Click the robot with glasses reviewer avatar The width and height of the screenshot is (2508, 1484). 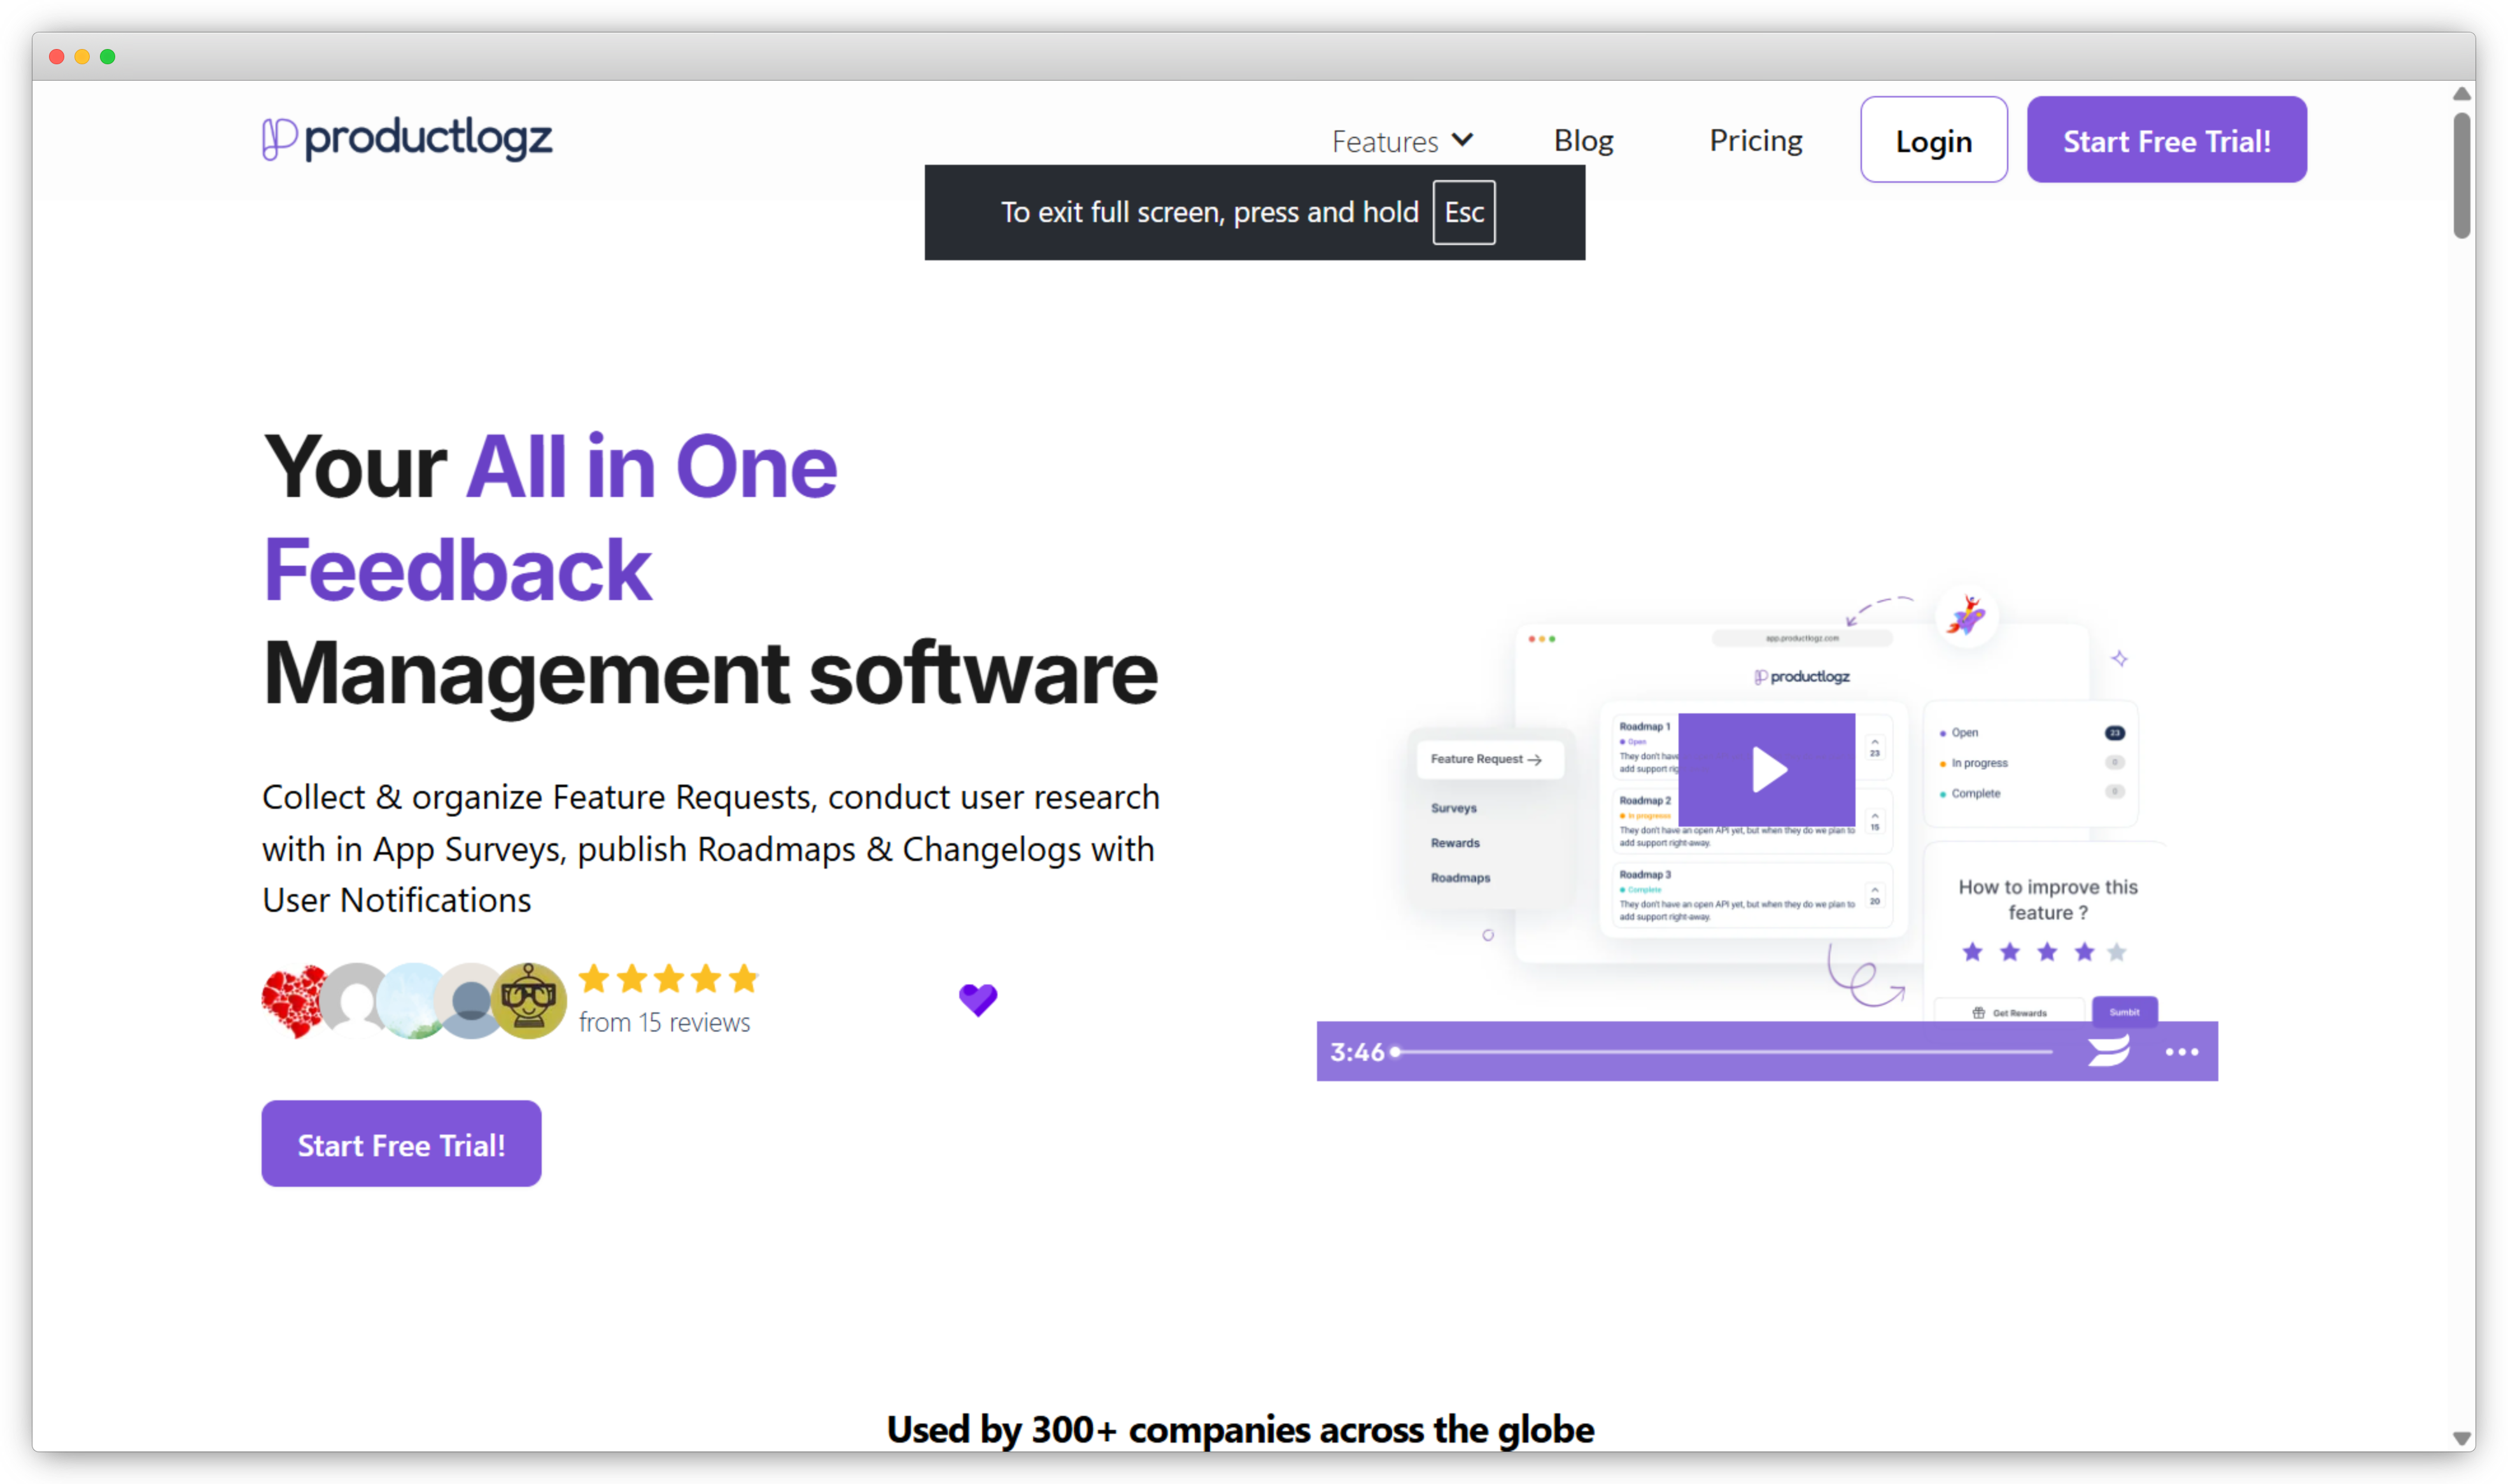coord(529,1001)
